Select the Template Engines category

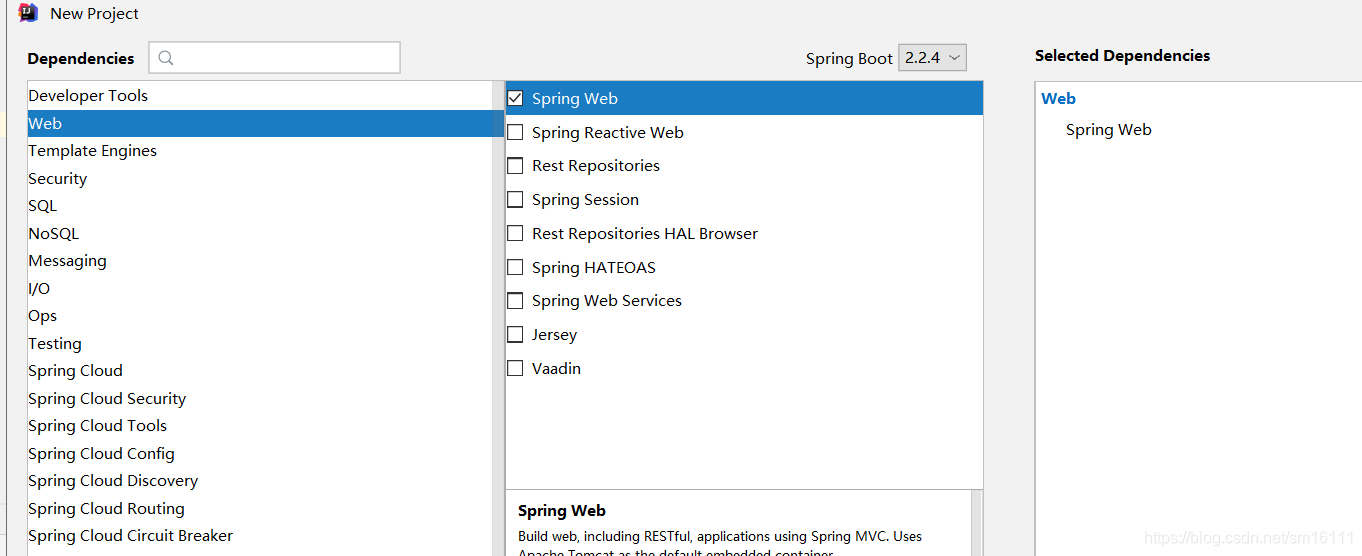pyautogui.click(x=260, y=151)
